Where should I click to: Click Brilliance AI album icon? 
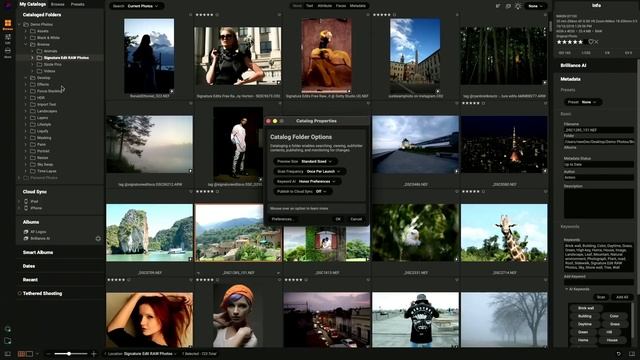click(26, 238)
